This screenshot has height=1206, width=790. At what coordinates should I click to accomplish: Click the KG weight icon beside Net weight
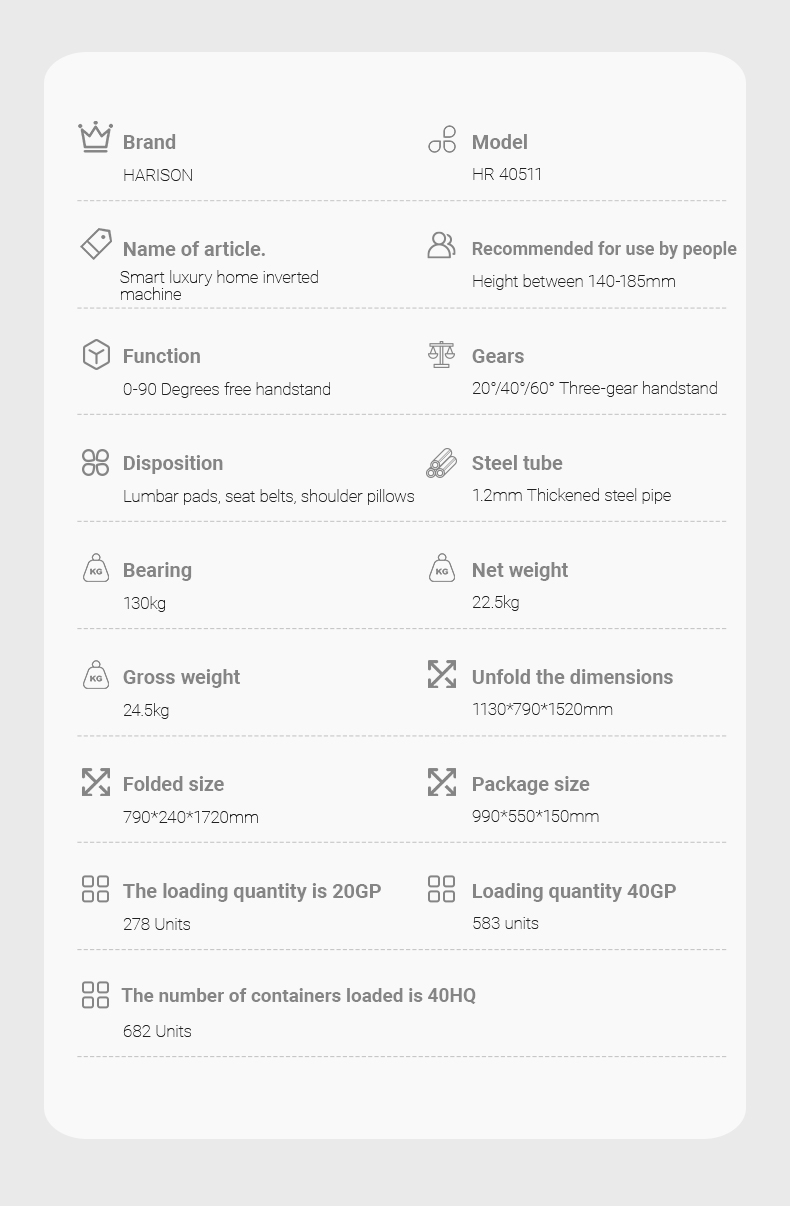(x=442, y=568)
